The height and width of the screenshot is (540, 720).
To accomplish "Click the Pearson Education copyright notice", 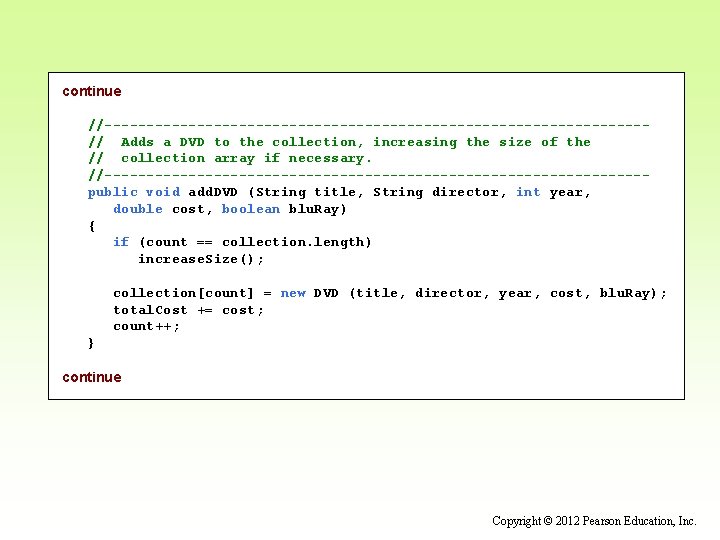I will (x=594, y=521).
